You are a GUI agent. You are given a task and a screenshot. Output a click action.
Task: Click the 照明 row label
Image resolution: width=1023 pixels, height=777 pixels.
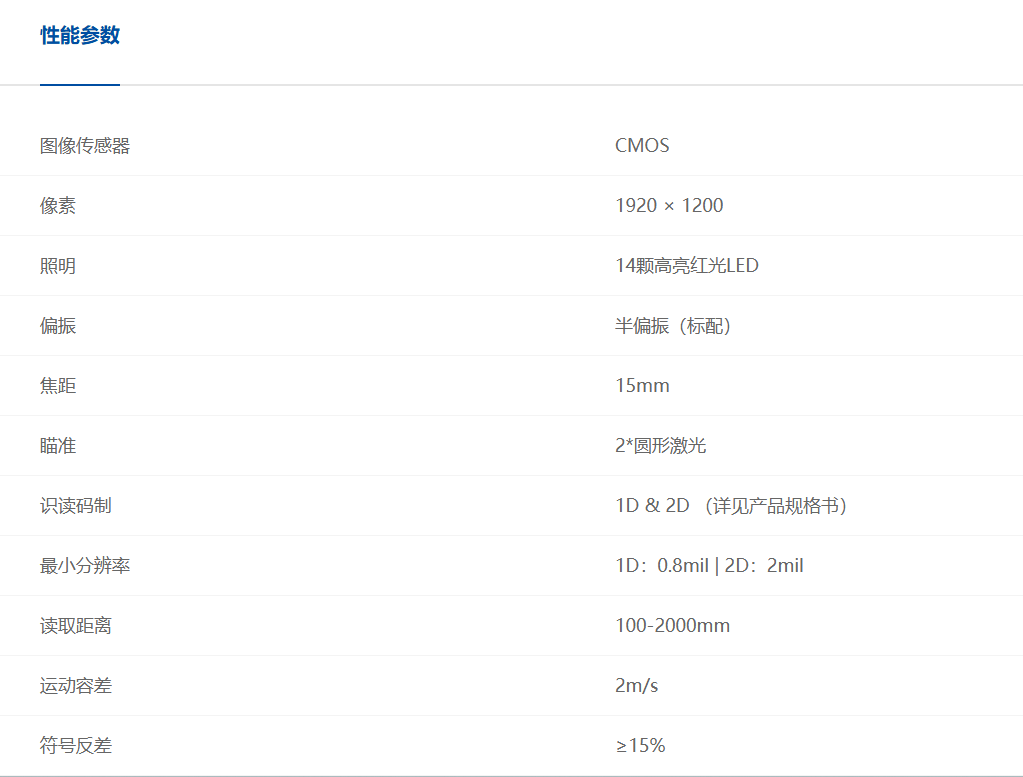click(58, 266)
